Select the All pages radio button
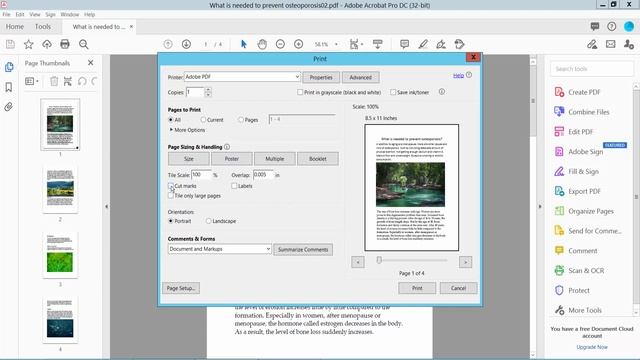 [x=171, y=120]
